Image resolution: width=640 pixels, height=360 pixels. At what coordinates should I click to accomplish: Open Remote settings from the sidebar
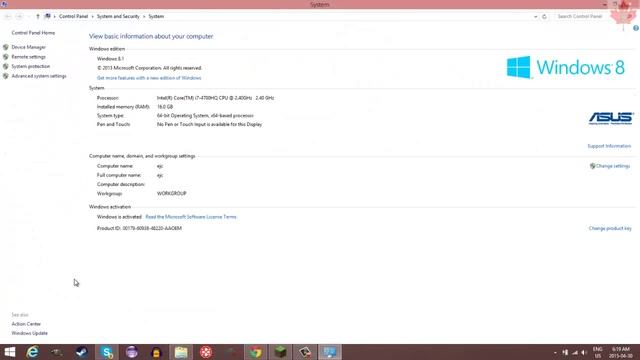pyautogui.click(x=29, y=57)
